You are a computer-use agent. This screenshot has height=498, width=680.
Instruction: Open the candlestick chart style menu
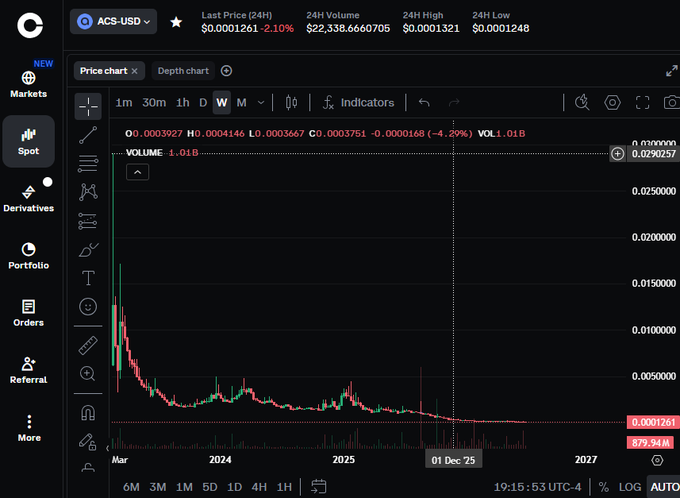click(291, 103)
